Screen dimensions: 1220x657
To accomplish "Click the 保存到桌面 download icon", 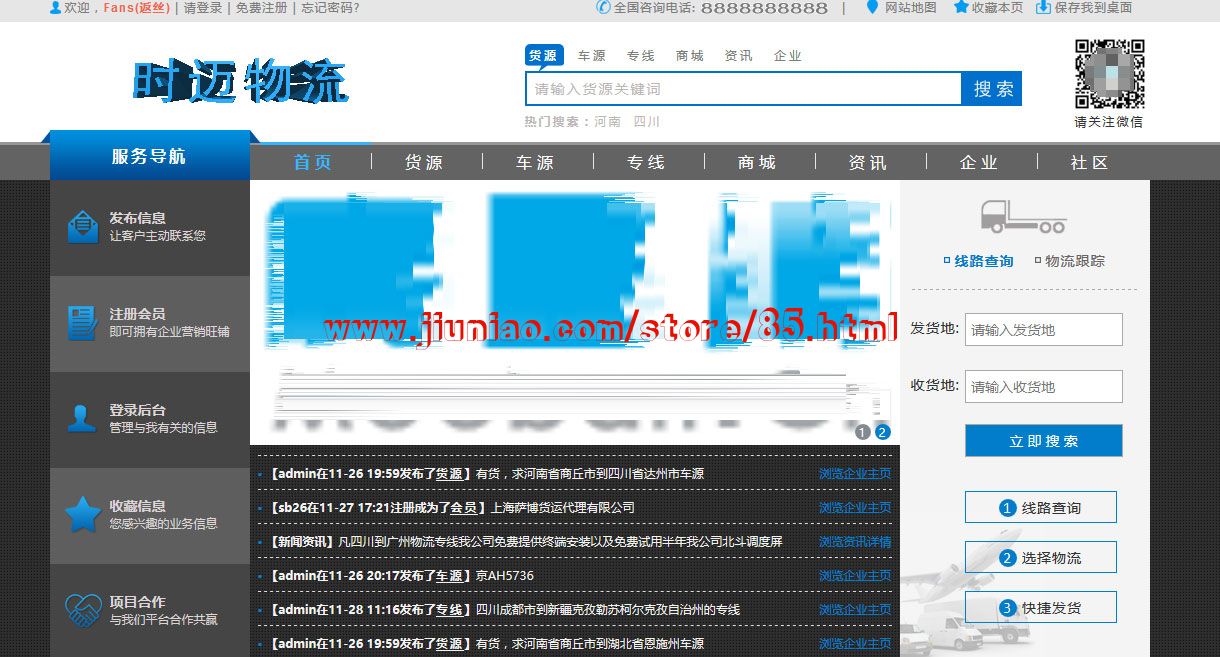I will coord(1043,7).
